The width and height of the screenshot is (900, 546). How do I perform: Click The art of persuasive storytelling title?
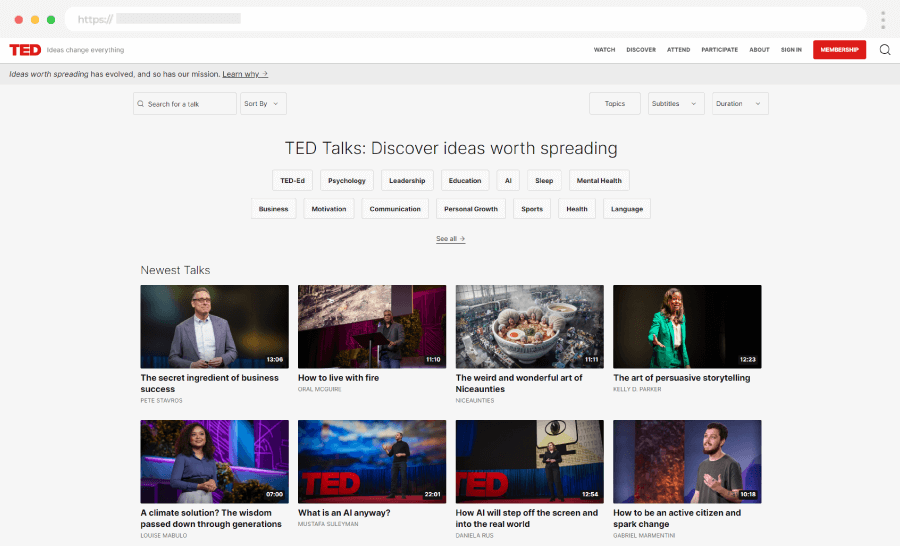click(681, 378)
